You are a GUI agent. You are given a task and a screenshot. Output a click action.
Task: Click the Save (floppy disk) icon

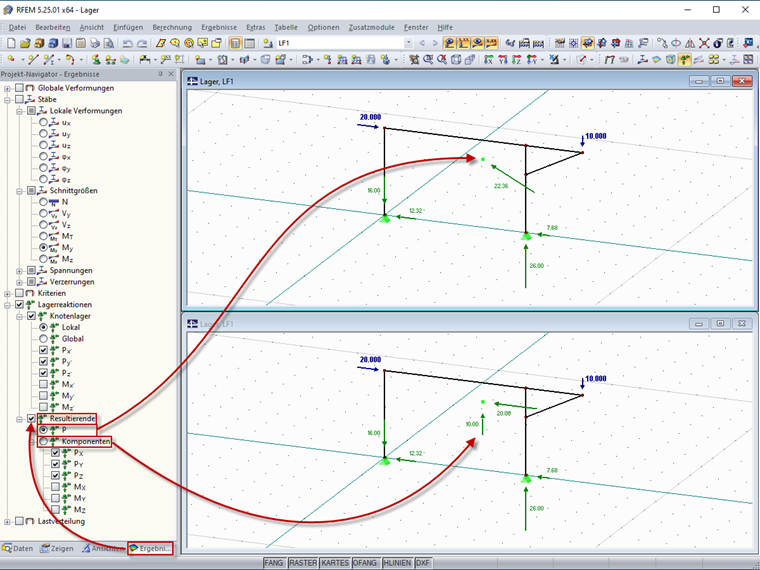[67, 43]
